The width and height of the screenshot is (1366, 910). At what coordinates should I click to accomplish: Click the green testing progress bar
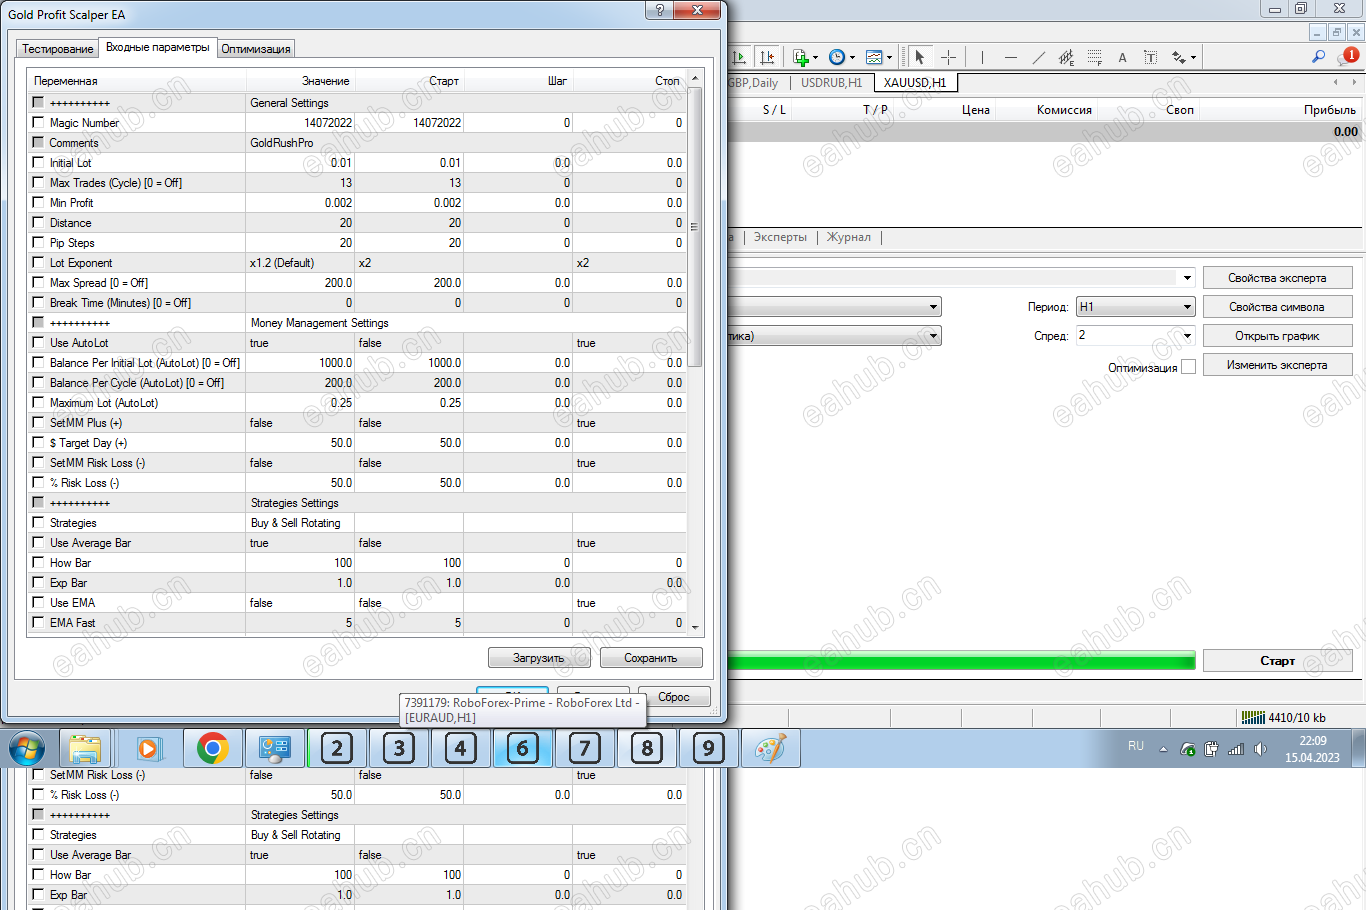961,661
